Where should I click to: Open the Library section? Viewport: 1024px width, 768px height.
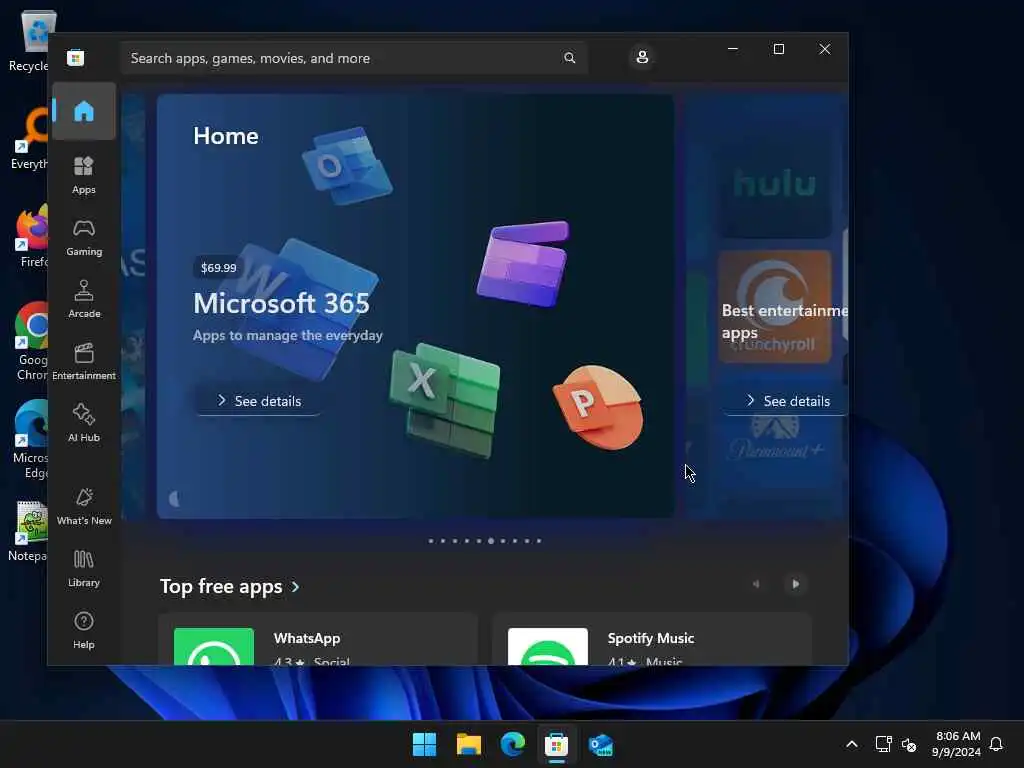coord(84,568)
